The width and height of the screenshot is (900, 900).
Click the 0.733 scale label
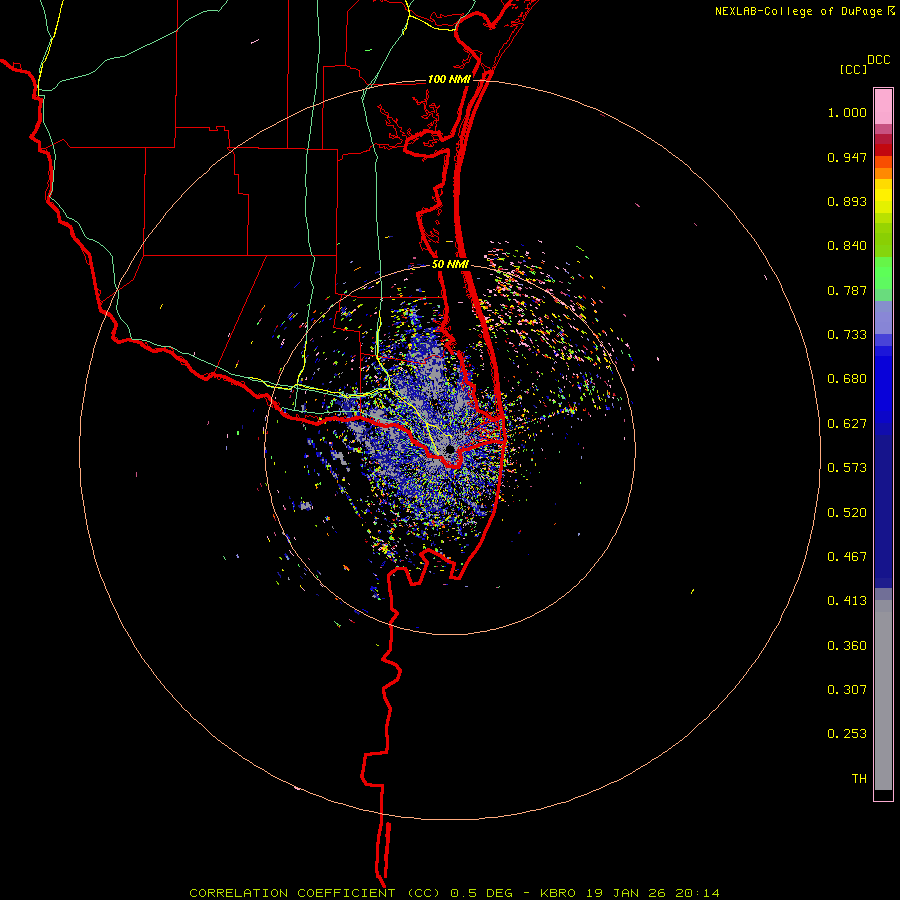coord(847,335)
